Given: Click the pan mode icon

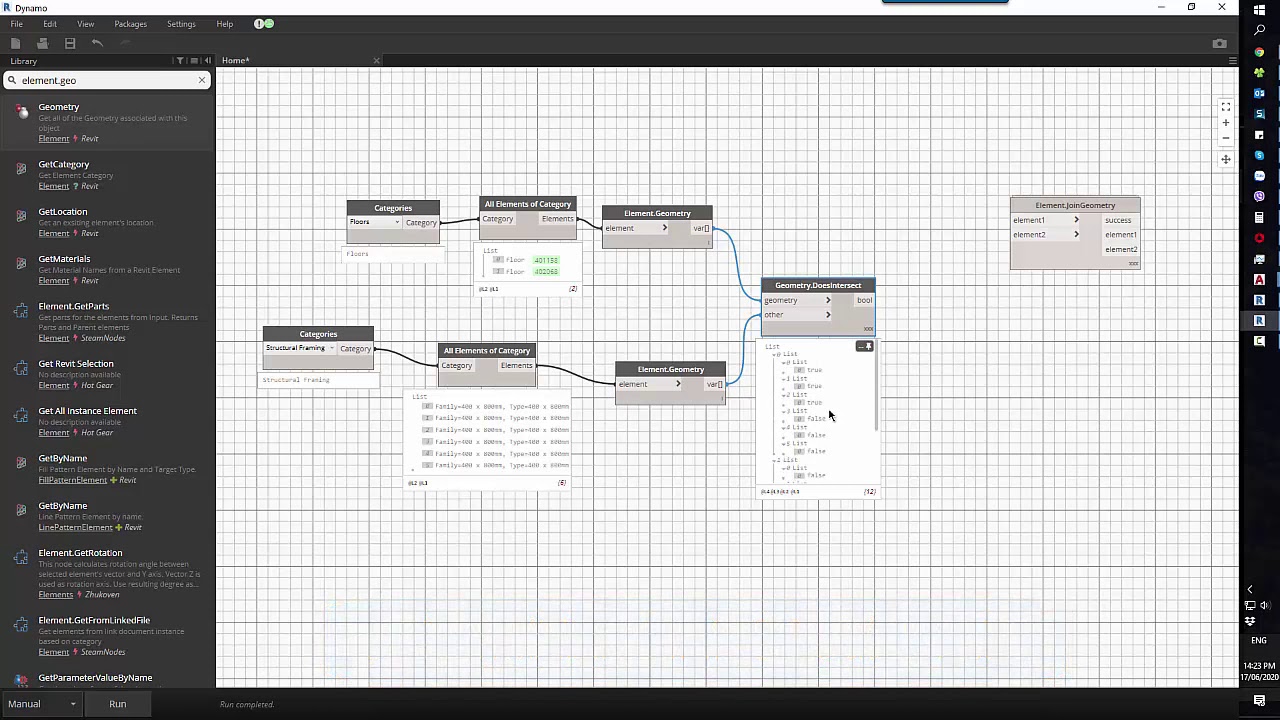Looking at the screenshot, I should (1226, 159).
